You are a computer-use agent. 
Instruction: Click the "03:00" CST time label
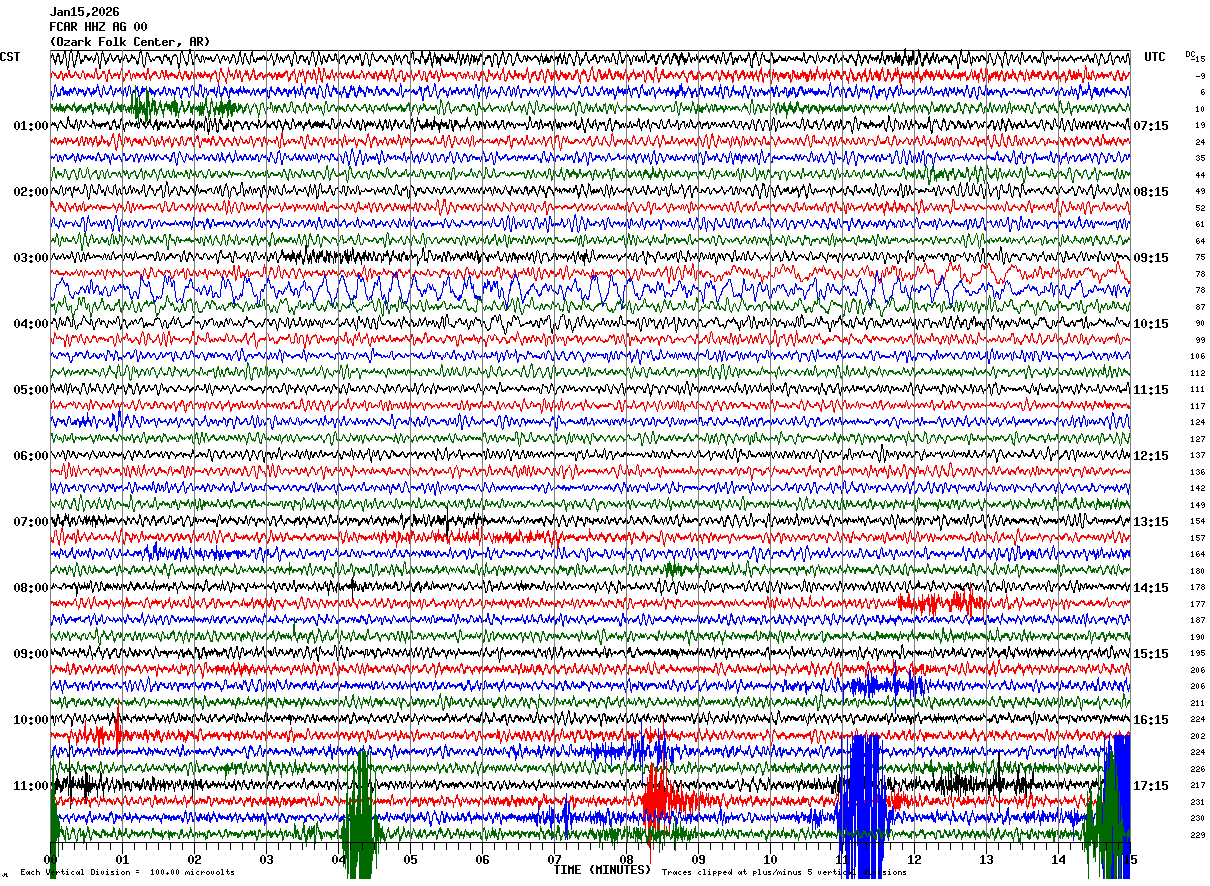pos(30,258)
